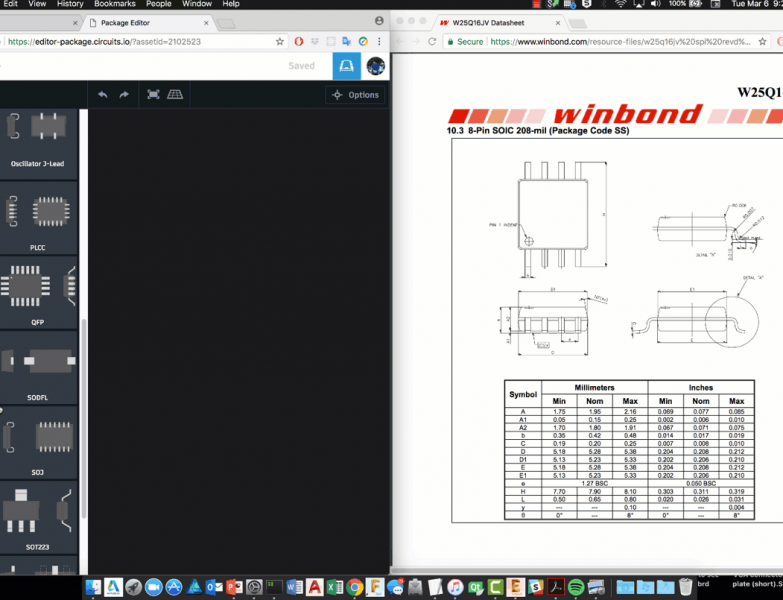Click the Chrome account icon above the address bar

pyautogui.click(x=379, y=21)
